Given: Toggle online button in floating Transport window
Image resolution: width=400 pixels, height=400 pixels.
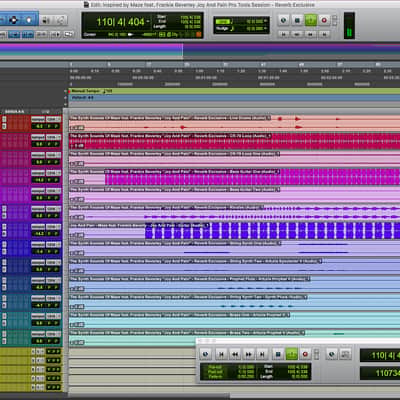Looking at the screenshot, I should coord(205,354).
